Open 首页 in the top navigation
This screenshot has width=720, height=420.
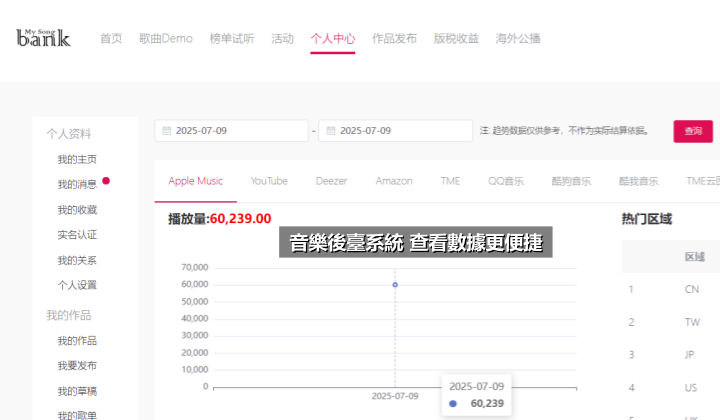111,39
